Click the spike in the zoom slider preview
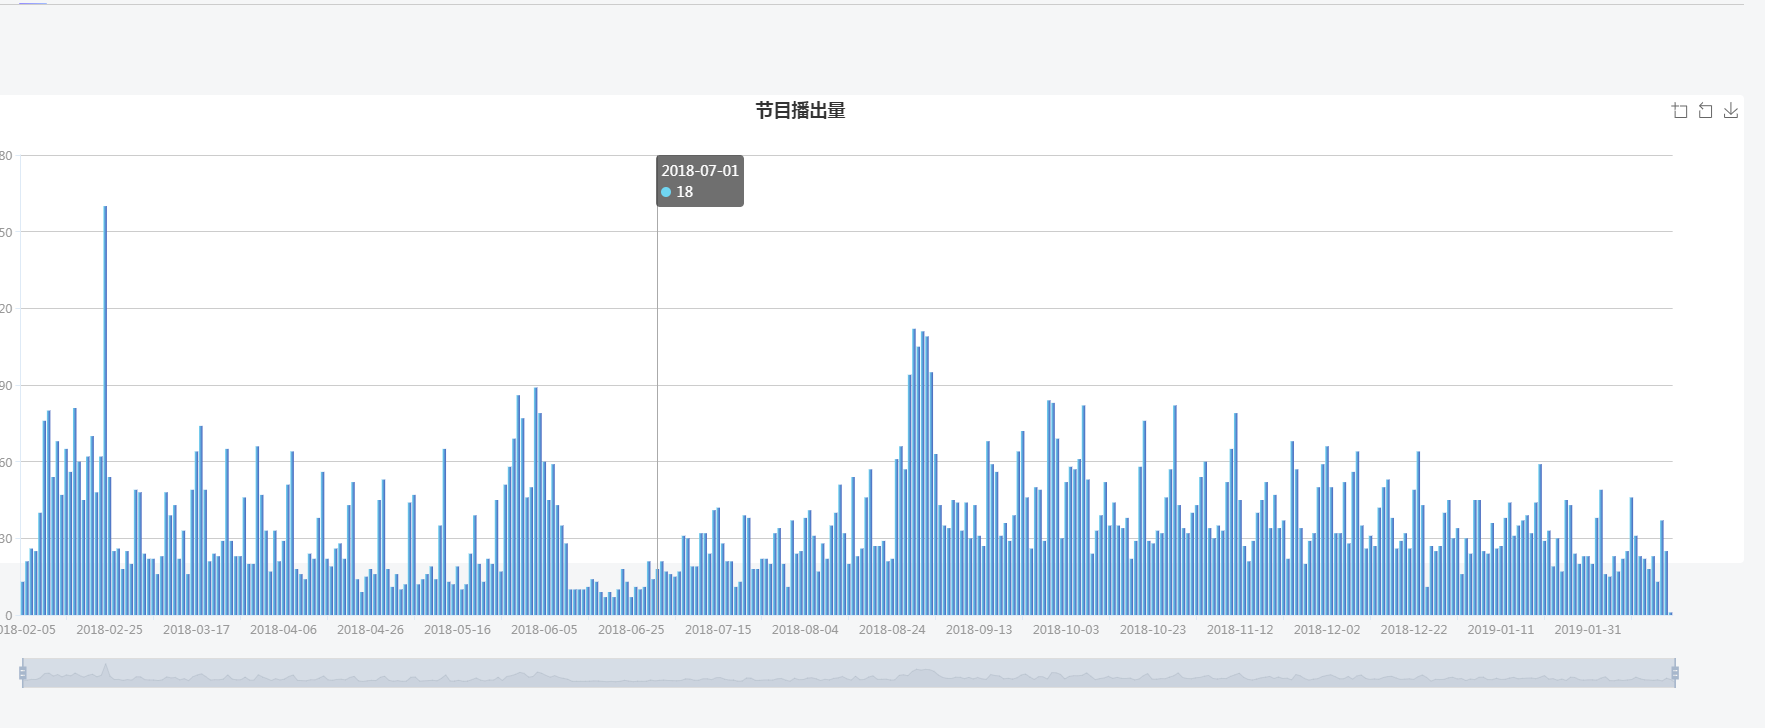This screenshot has height=728, width=1765. 106,669
